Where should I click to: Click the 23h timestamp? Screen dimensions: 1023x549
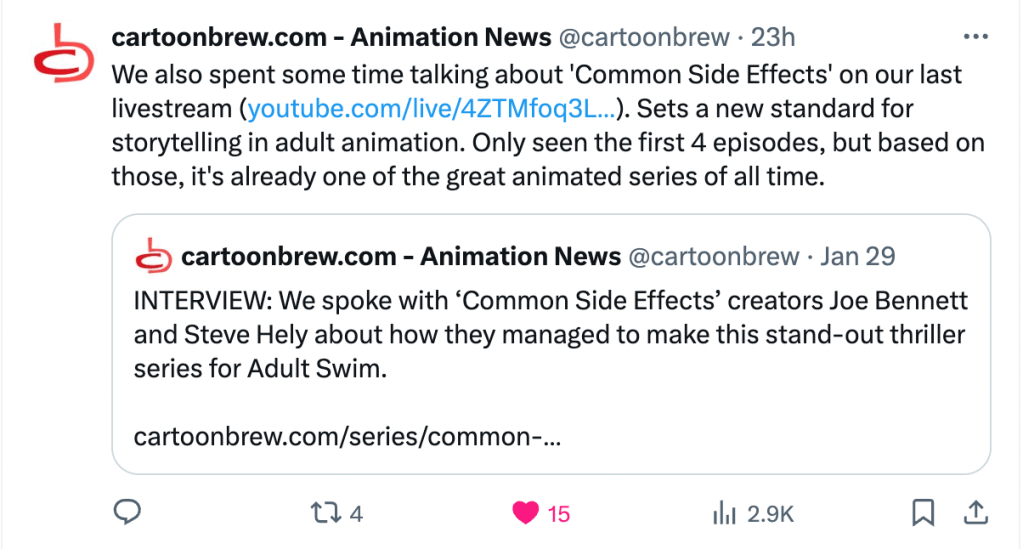coord(773,38)
